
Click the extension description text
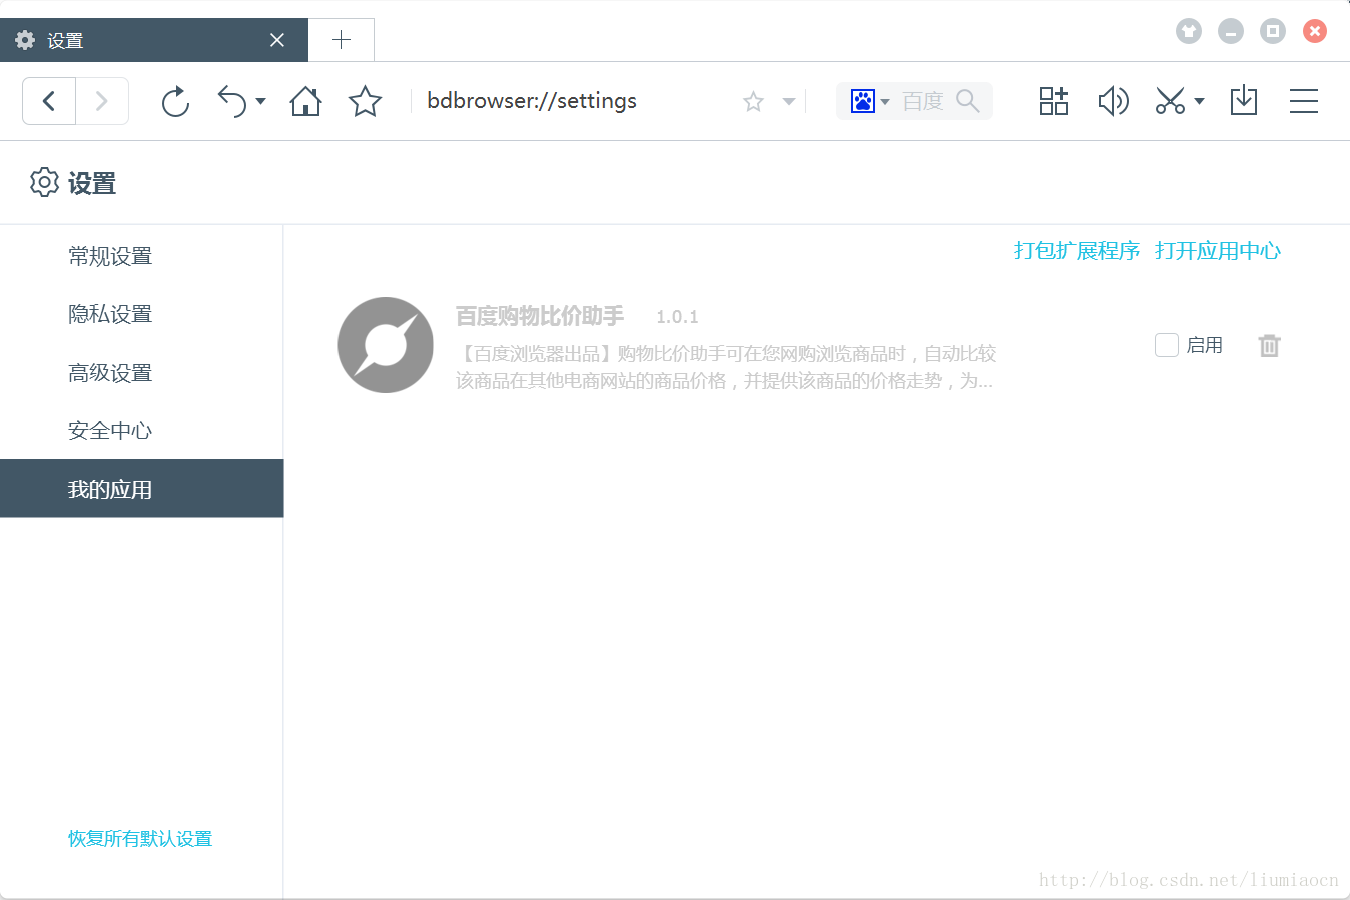[726, 367]
